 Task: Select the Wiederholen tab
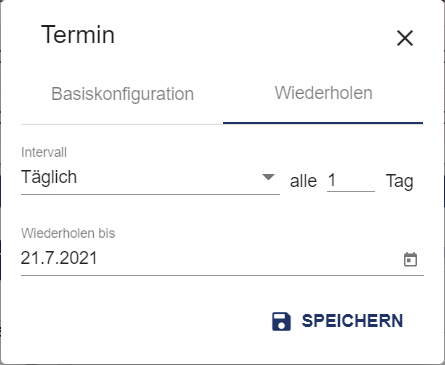coord(323,93)
